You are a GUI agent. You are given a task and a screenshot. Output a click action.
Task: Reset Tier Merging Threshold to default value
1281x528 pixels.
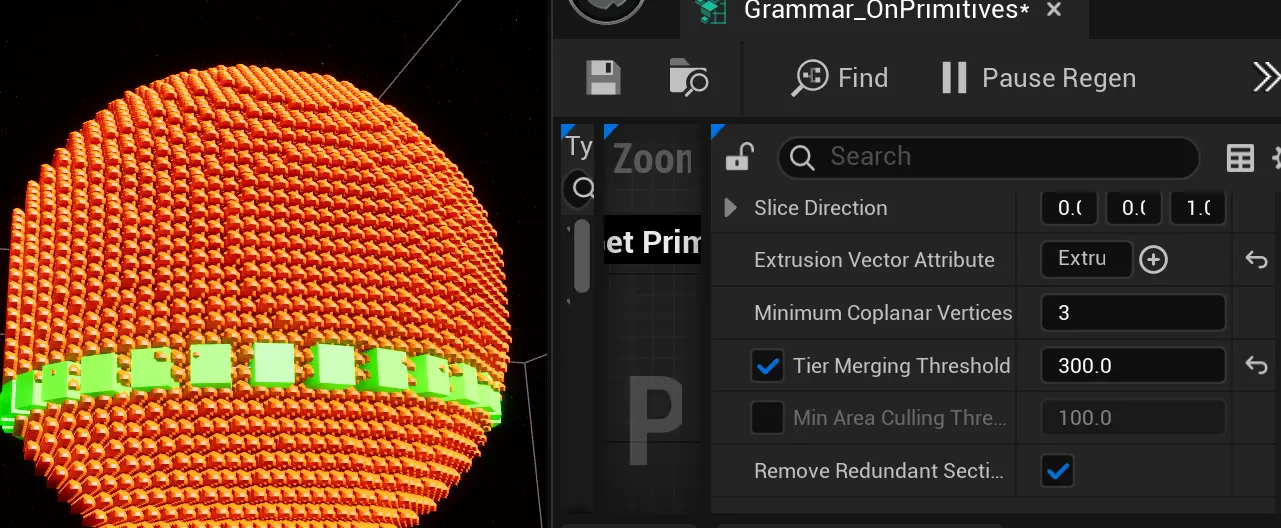1256,366
